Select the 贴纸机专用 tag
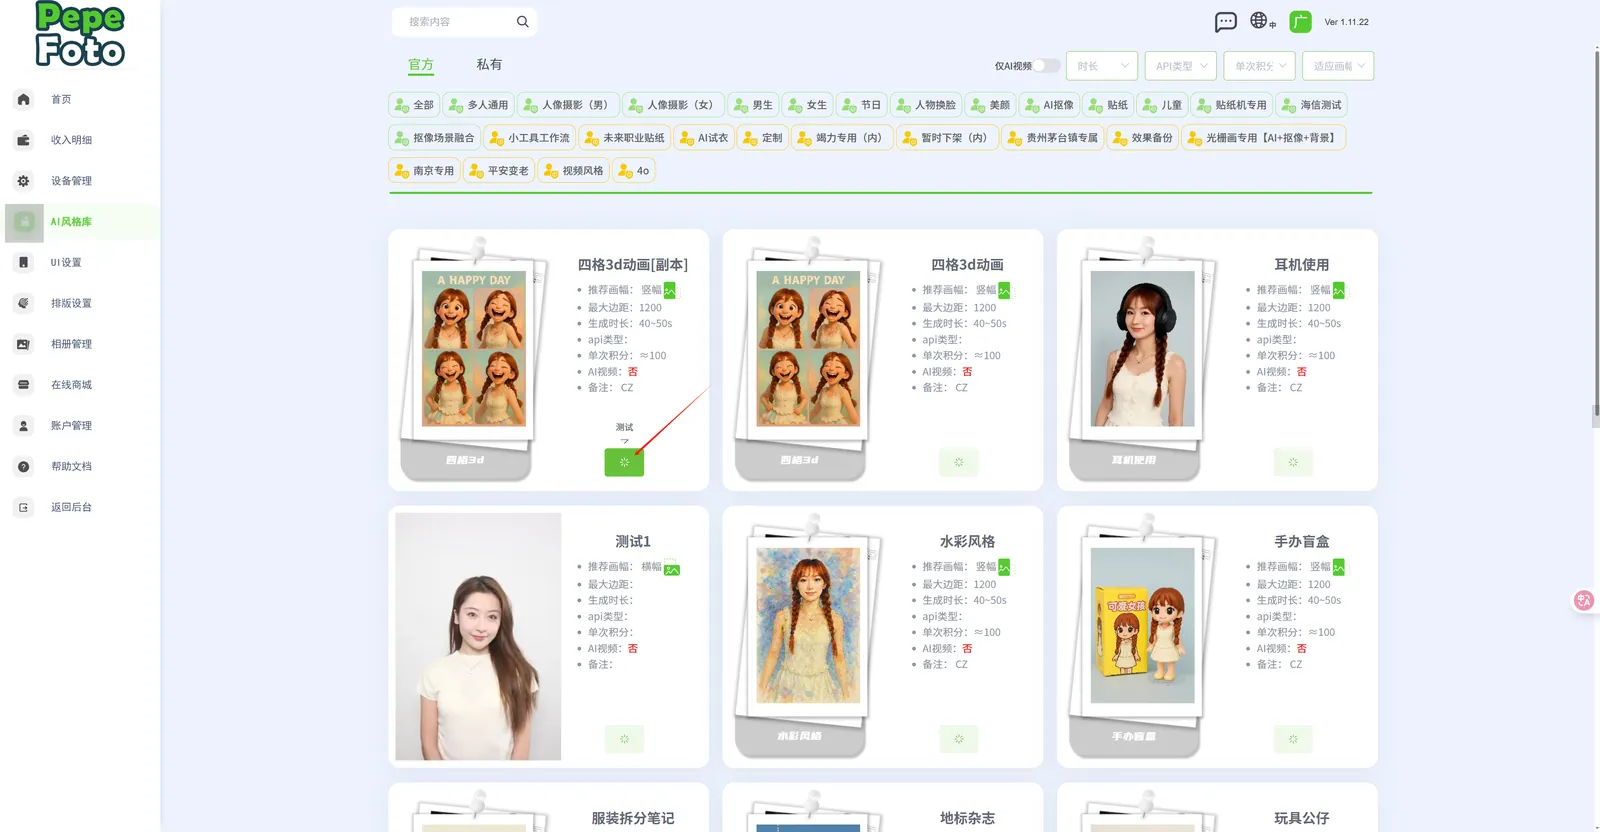 [x=1231, y=105]
